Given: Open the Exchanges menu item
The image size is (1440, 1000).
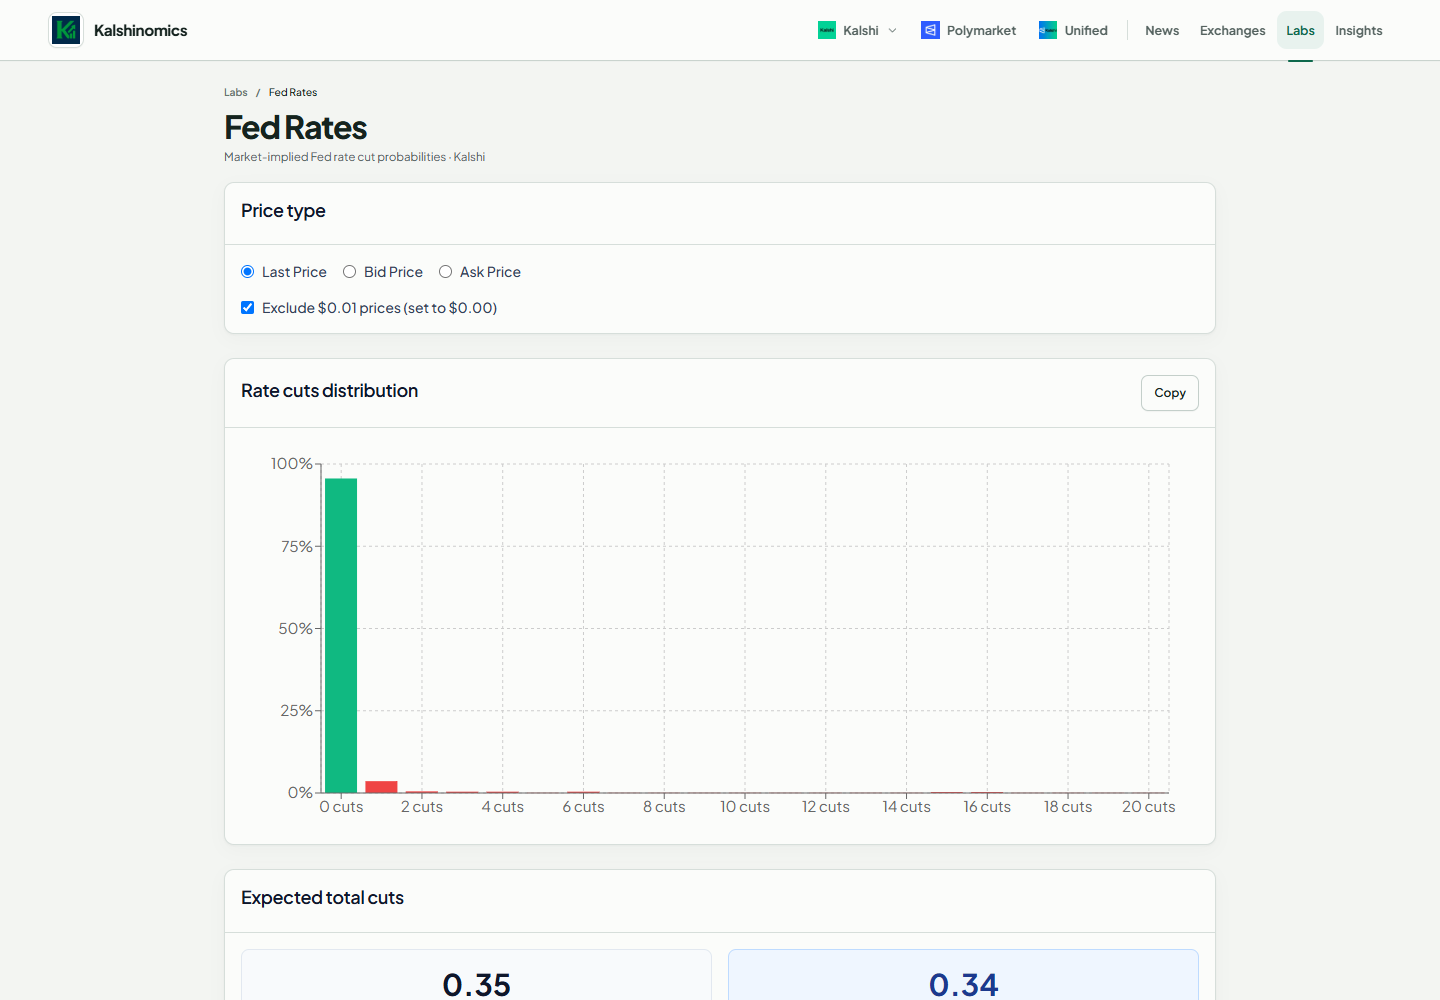Looking at the screenshot, I should 1232,30.
